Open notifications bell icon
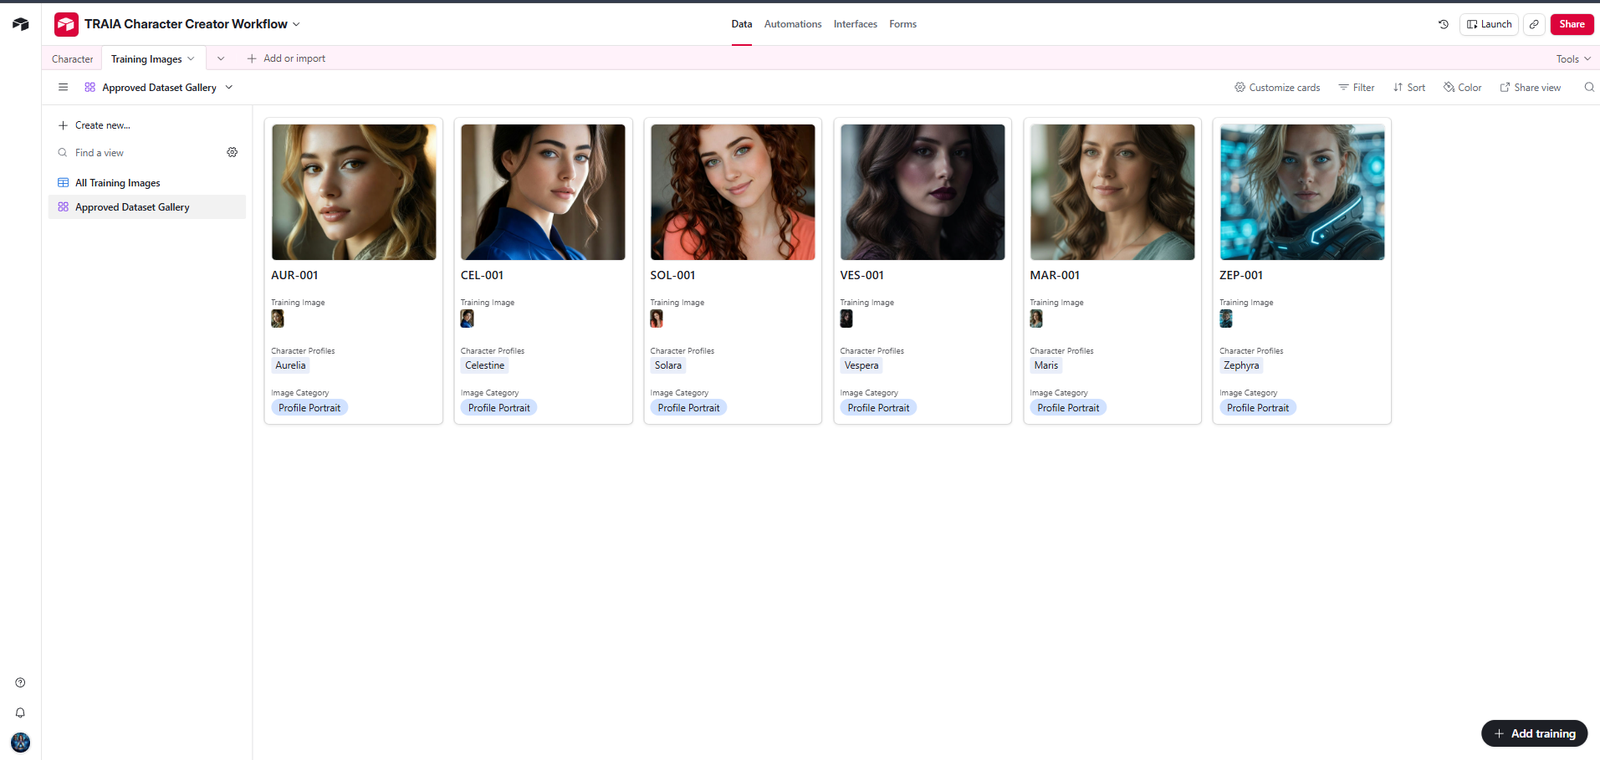The width and height of the screenshot is (1600, 760). 20,713
